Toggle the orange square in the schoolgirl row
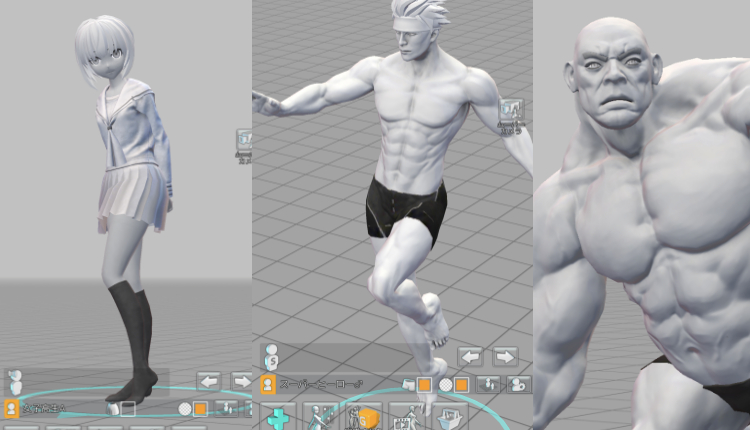 tap(200, 409)
